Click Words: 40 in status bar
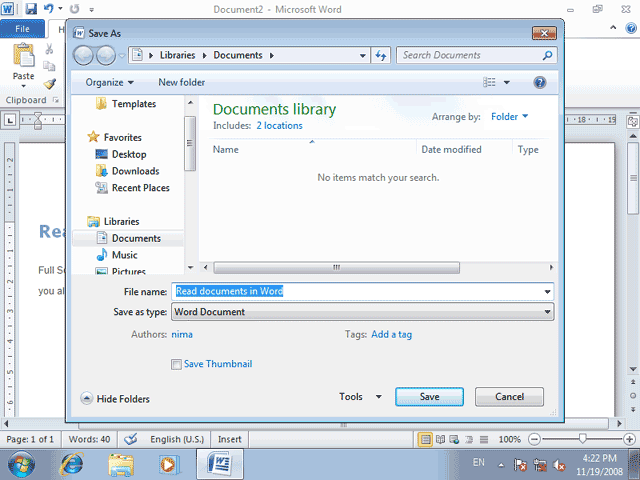The width and height of the screenshot is (640, 480). click(89, 439)
